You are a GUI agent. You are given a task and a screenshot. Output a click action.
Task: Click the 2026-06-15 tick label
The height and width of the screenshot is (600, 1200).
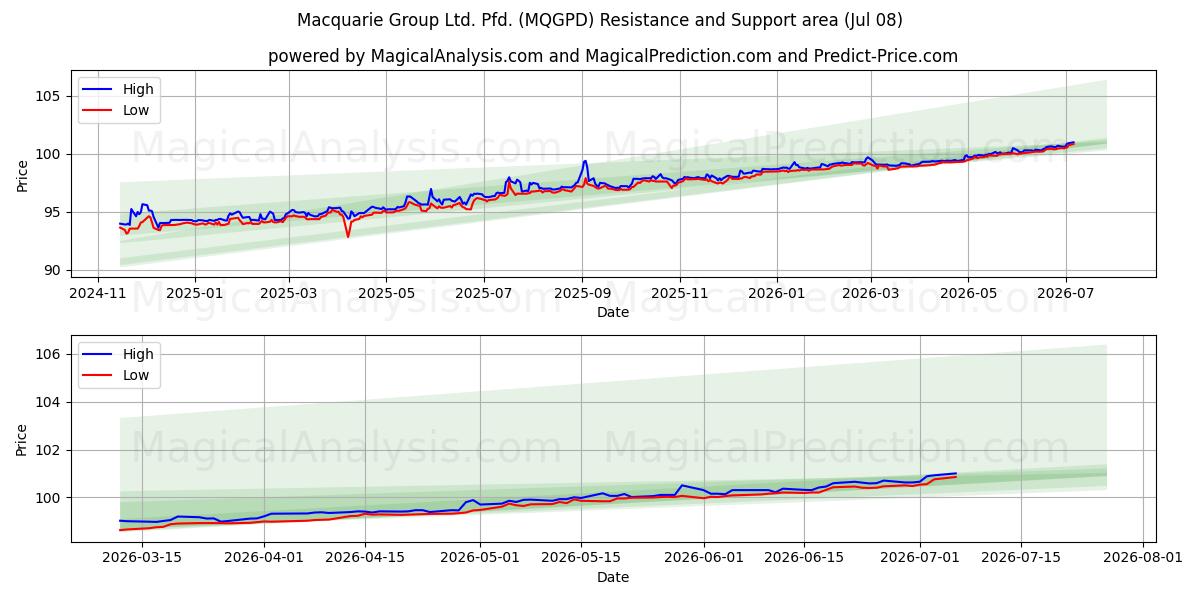tap(805, 558)
